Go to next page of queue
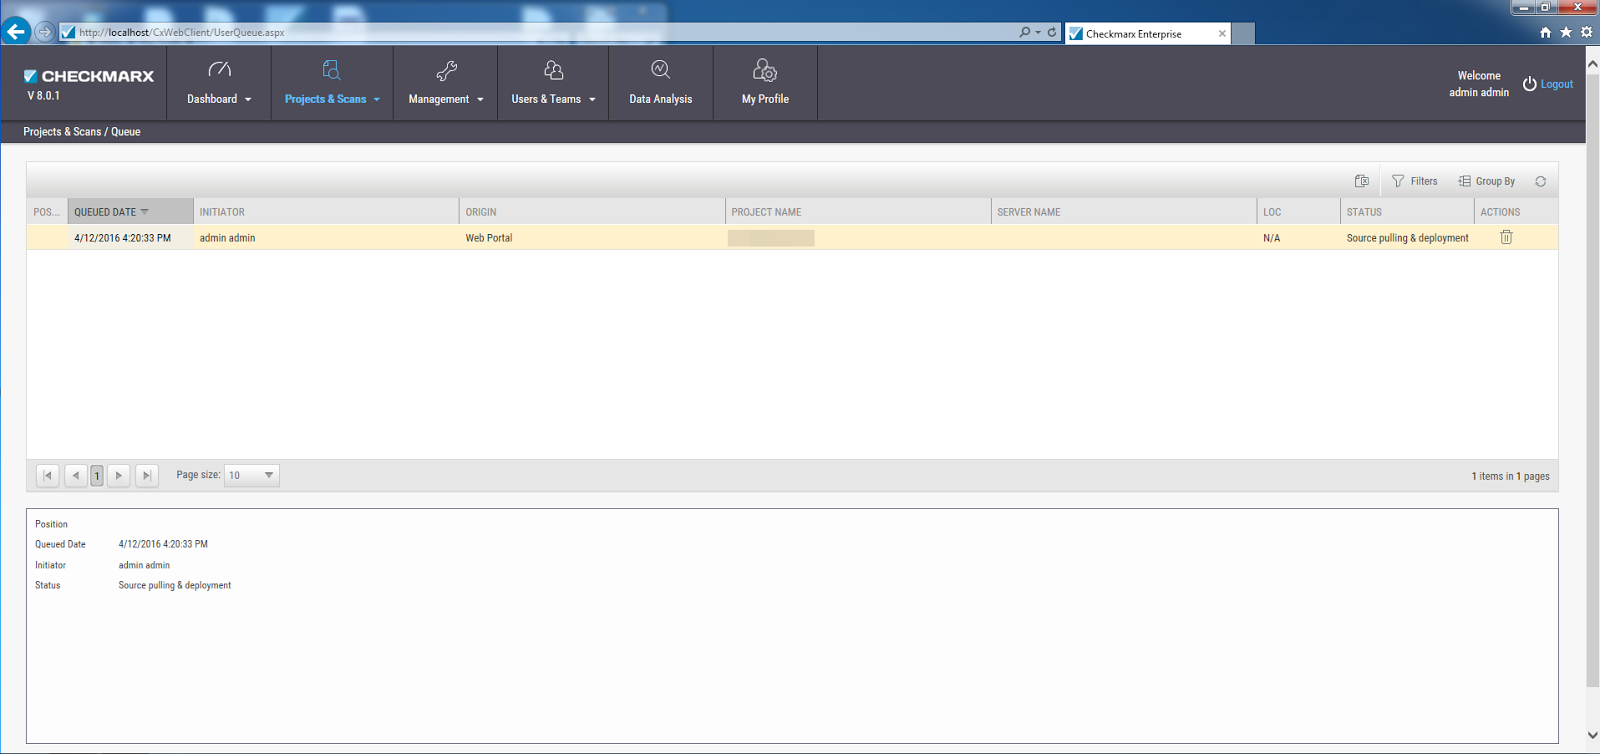Viewport: 1600px width, 754px height. tap(119, 475)
